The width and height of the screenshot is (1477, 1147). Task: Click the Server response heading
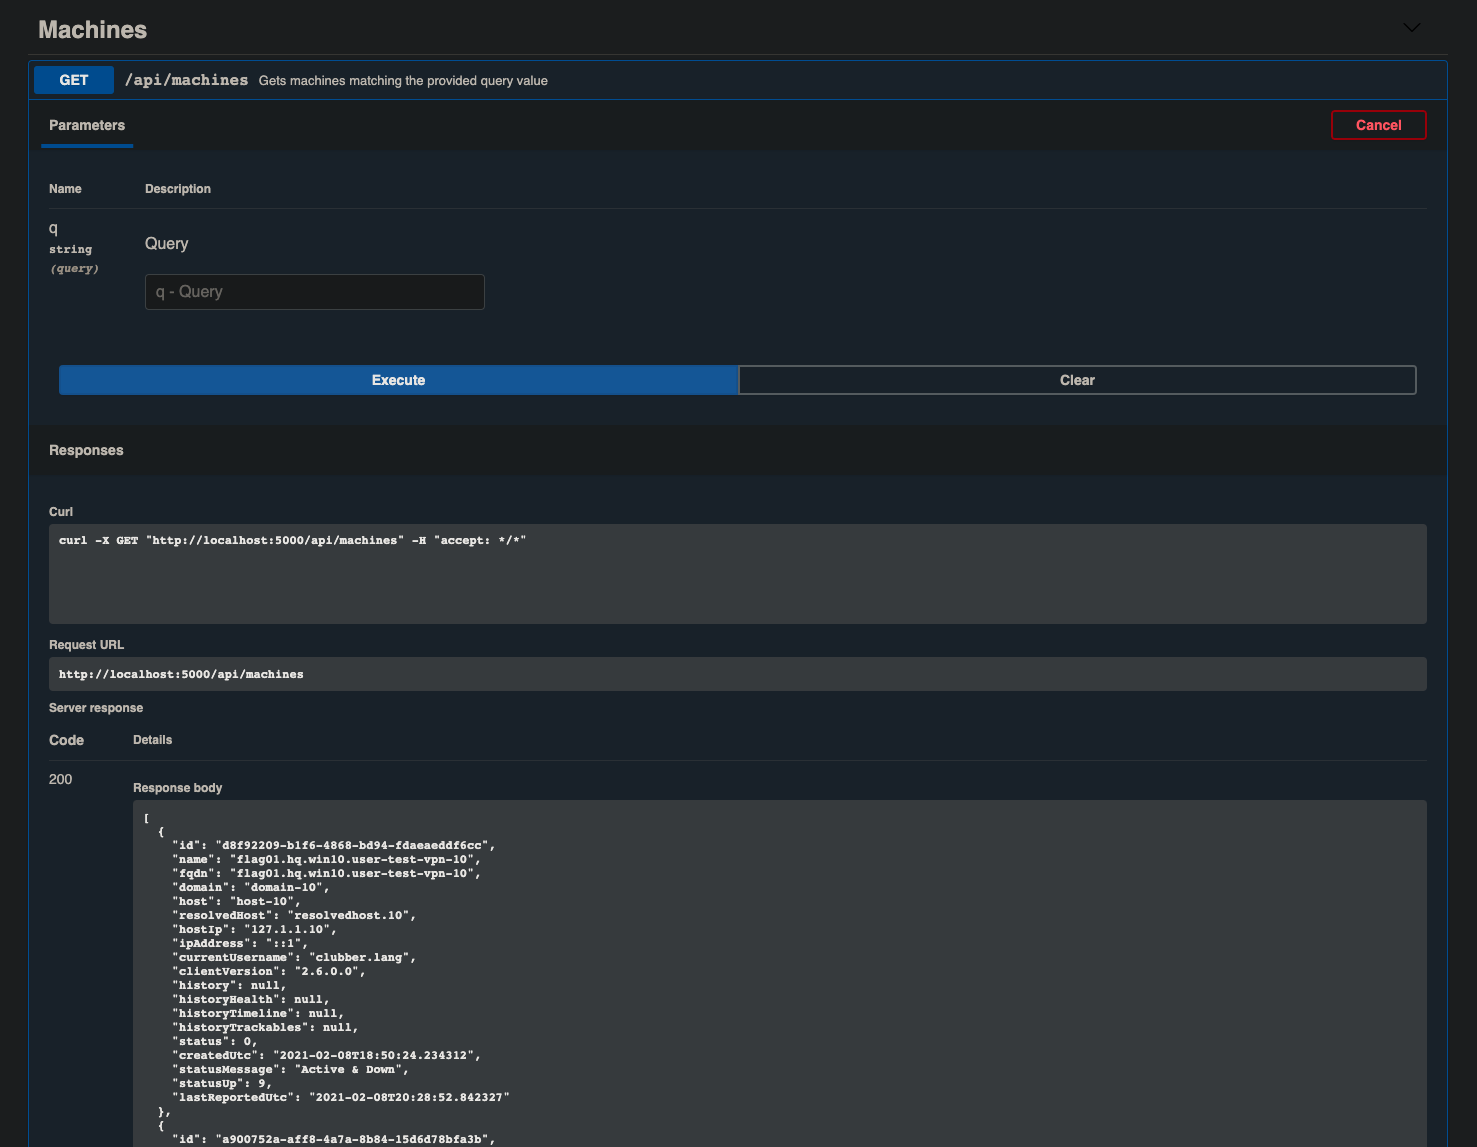click(x=96, y=707)
